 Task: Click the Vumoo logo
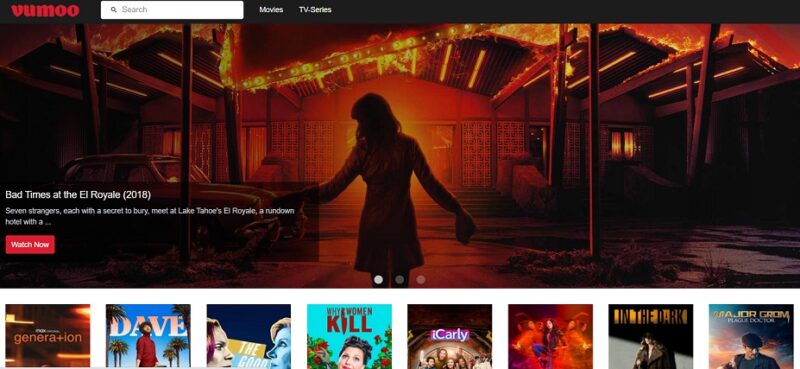(45, 10)
